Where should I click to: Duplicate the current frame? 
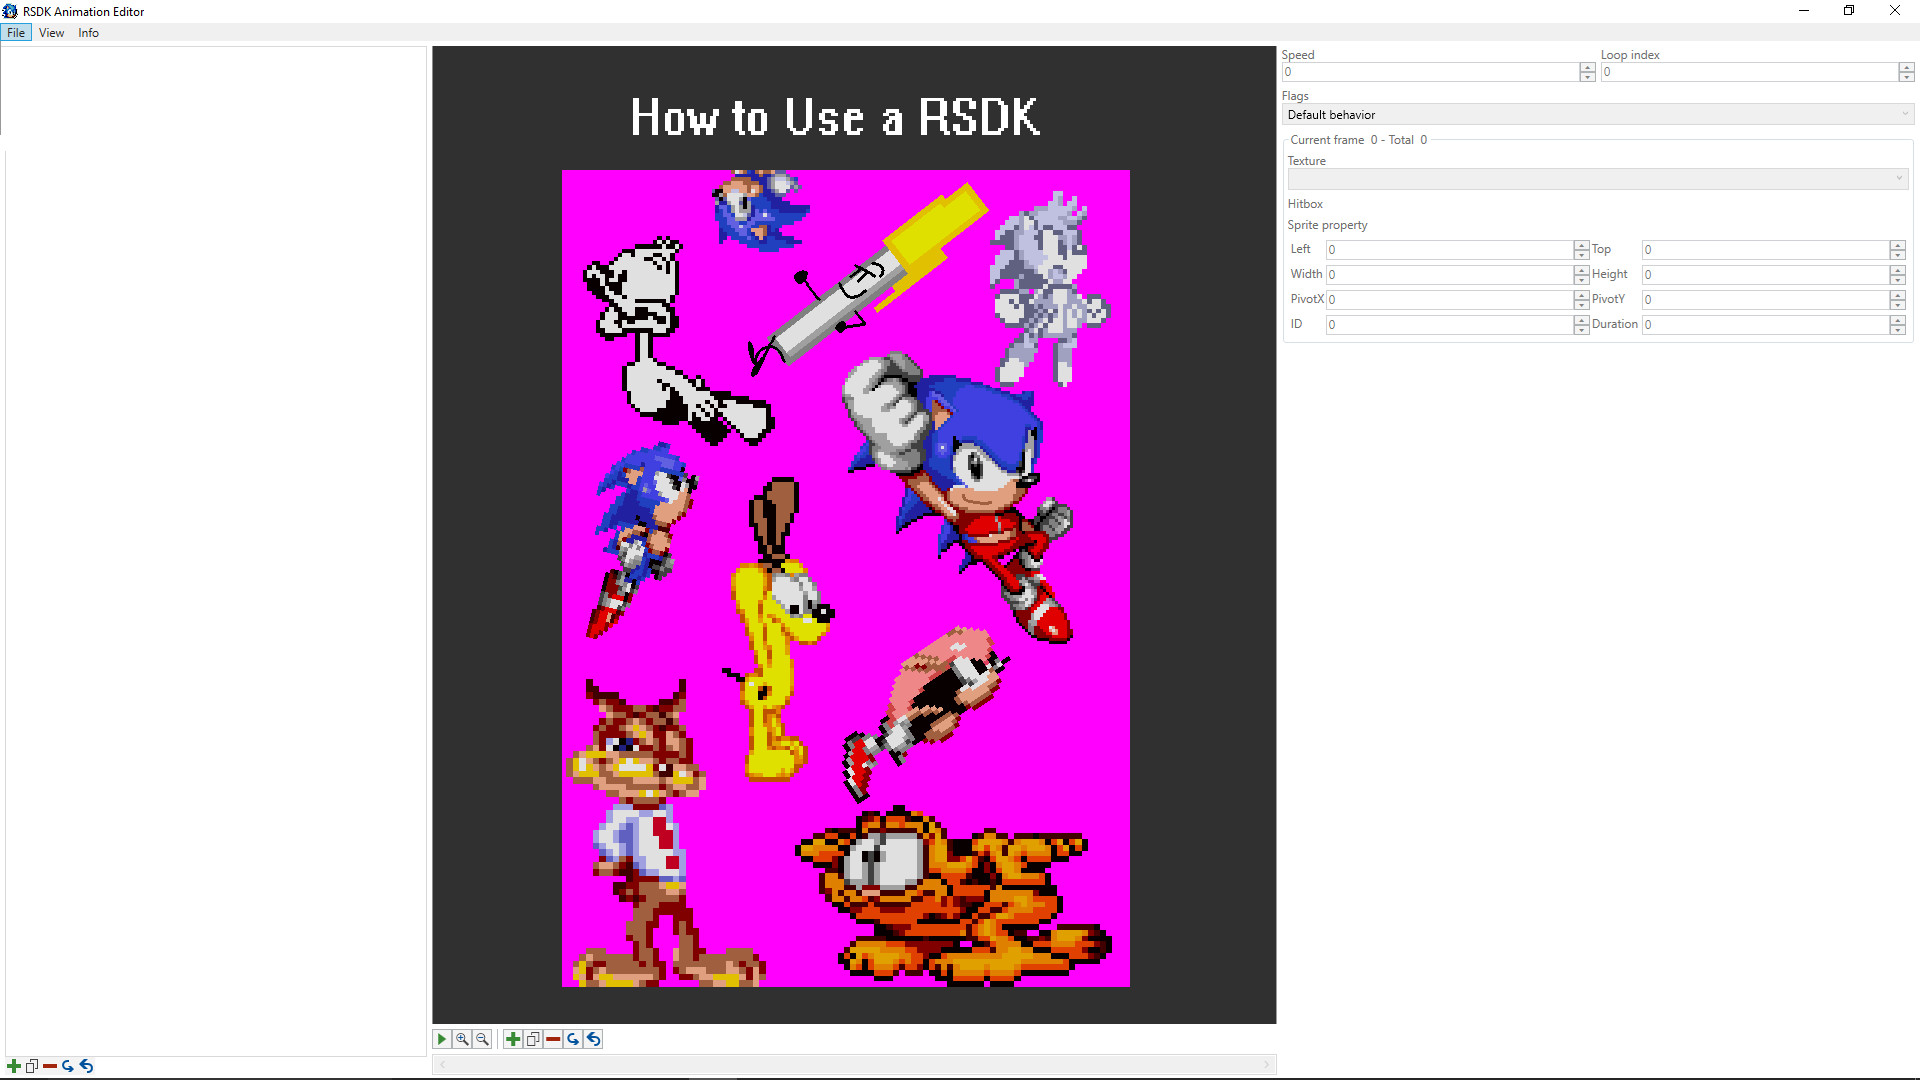pos(532,1039)
